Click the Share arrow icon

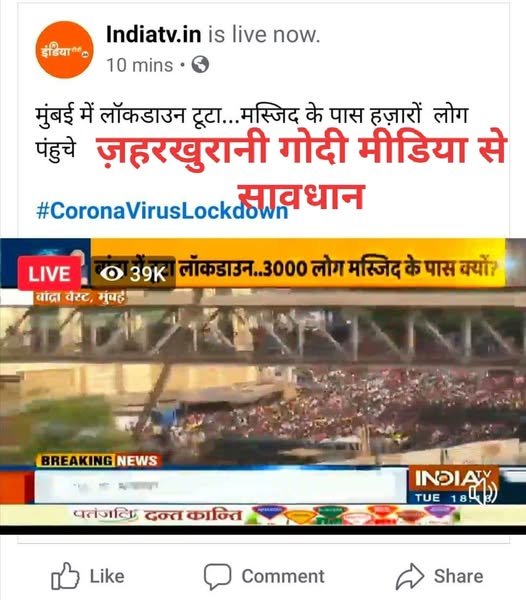tap(410, 576)
